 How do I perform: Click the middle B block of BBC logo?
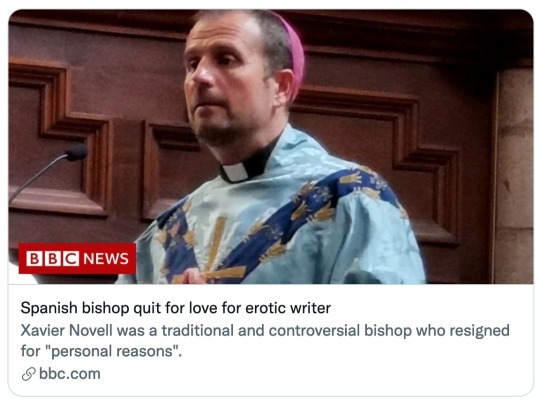tap(52, 259)
